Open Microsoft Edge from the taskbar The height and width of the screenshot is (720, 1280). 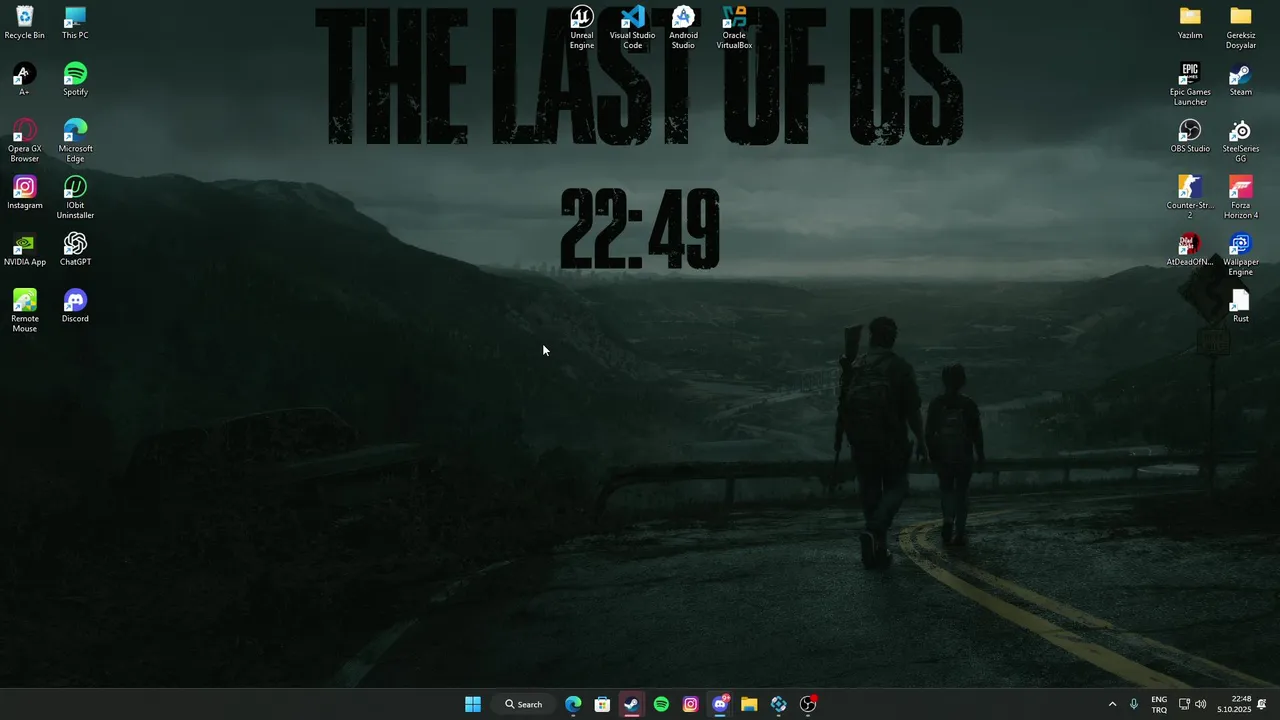coord(573,704)
